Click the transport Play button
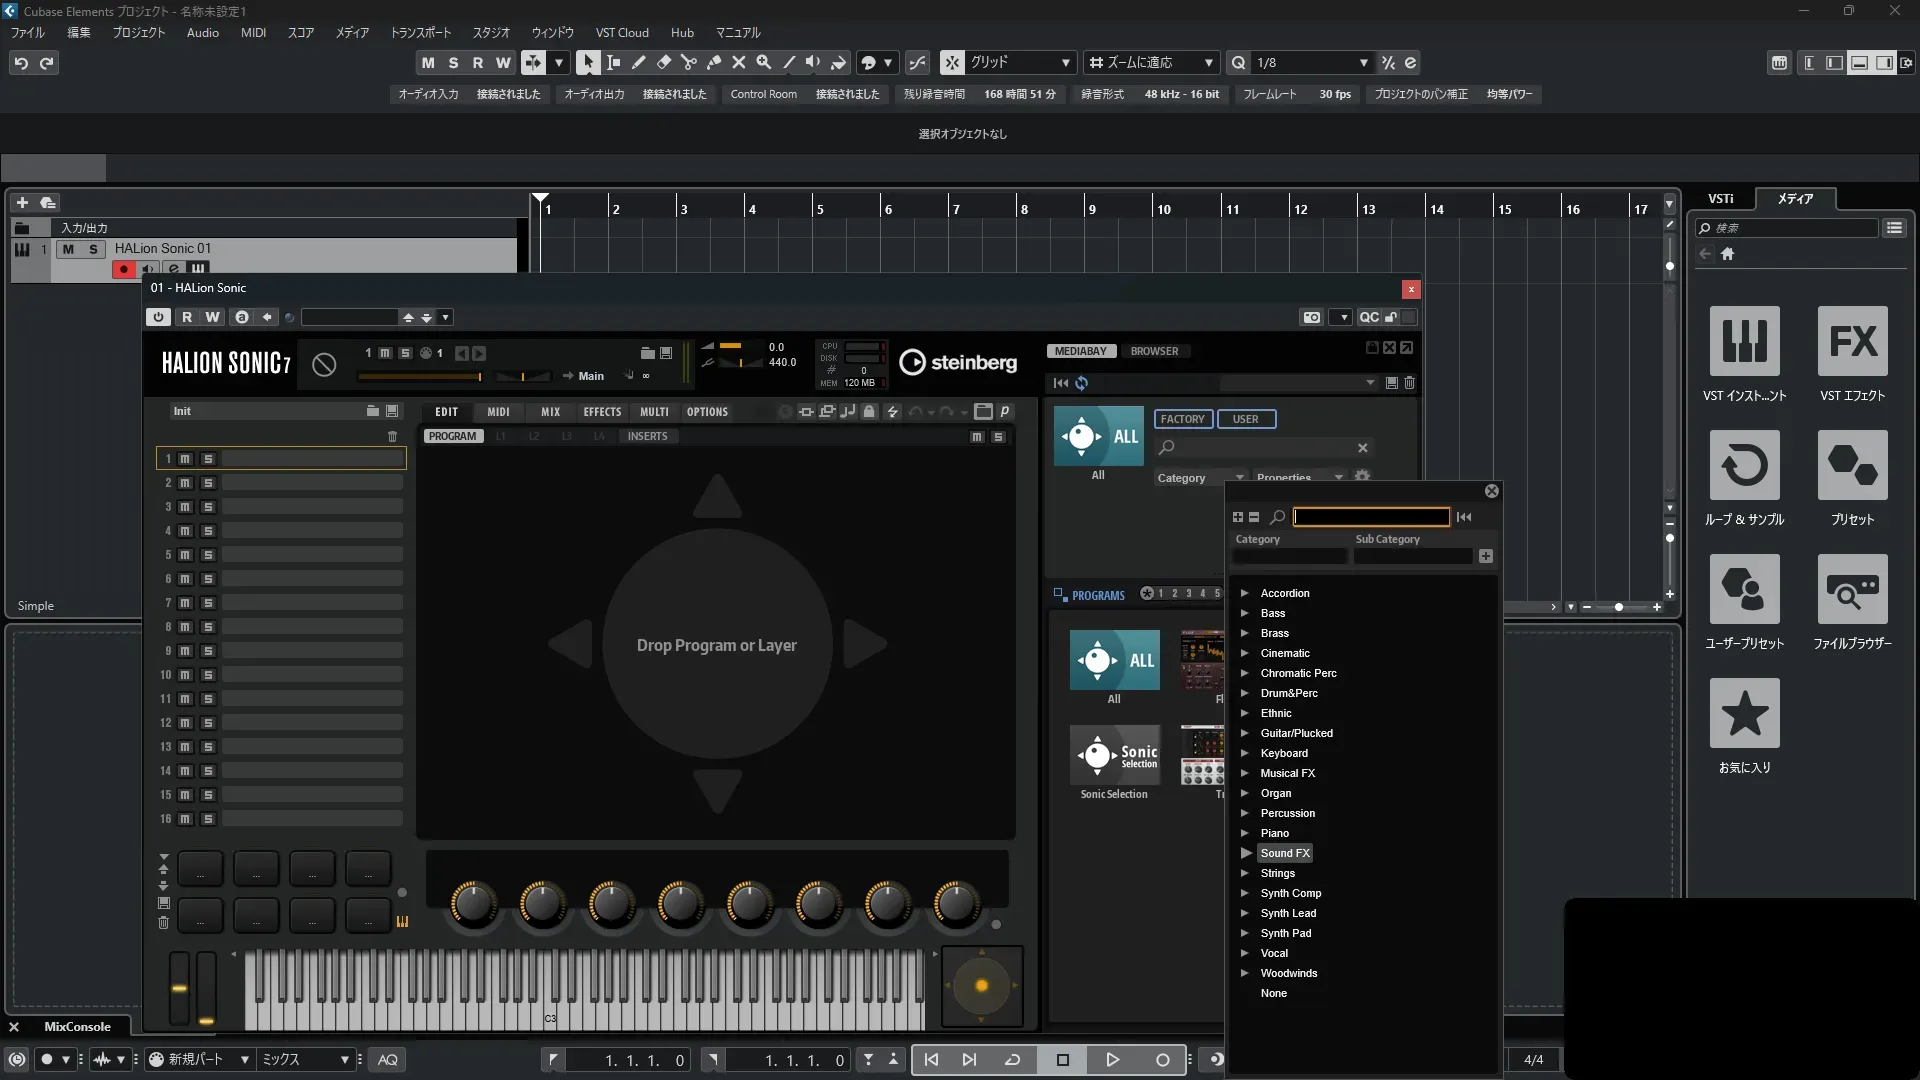The width and height of the screenshot is (1920, 1080). 1112,1060
